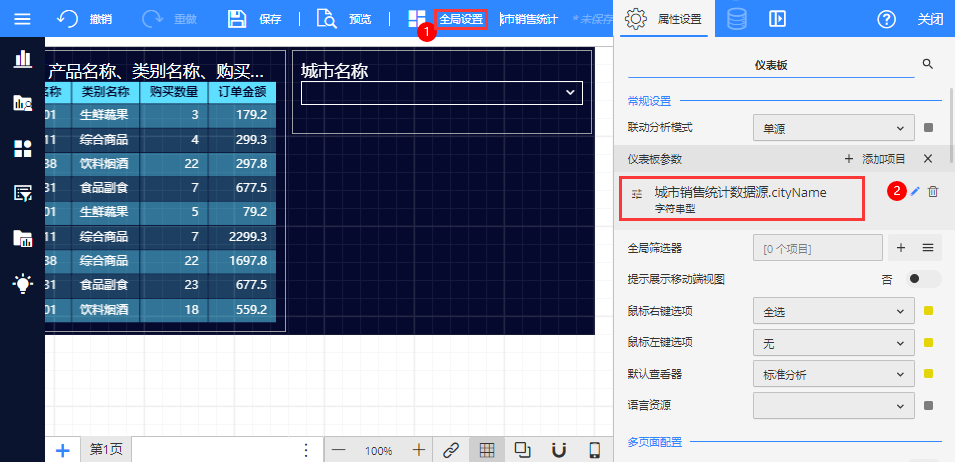Select the 城市销售统计数据源.cityName parameter item

point(741,199)
